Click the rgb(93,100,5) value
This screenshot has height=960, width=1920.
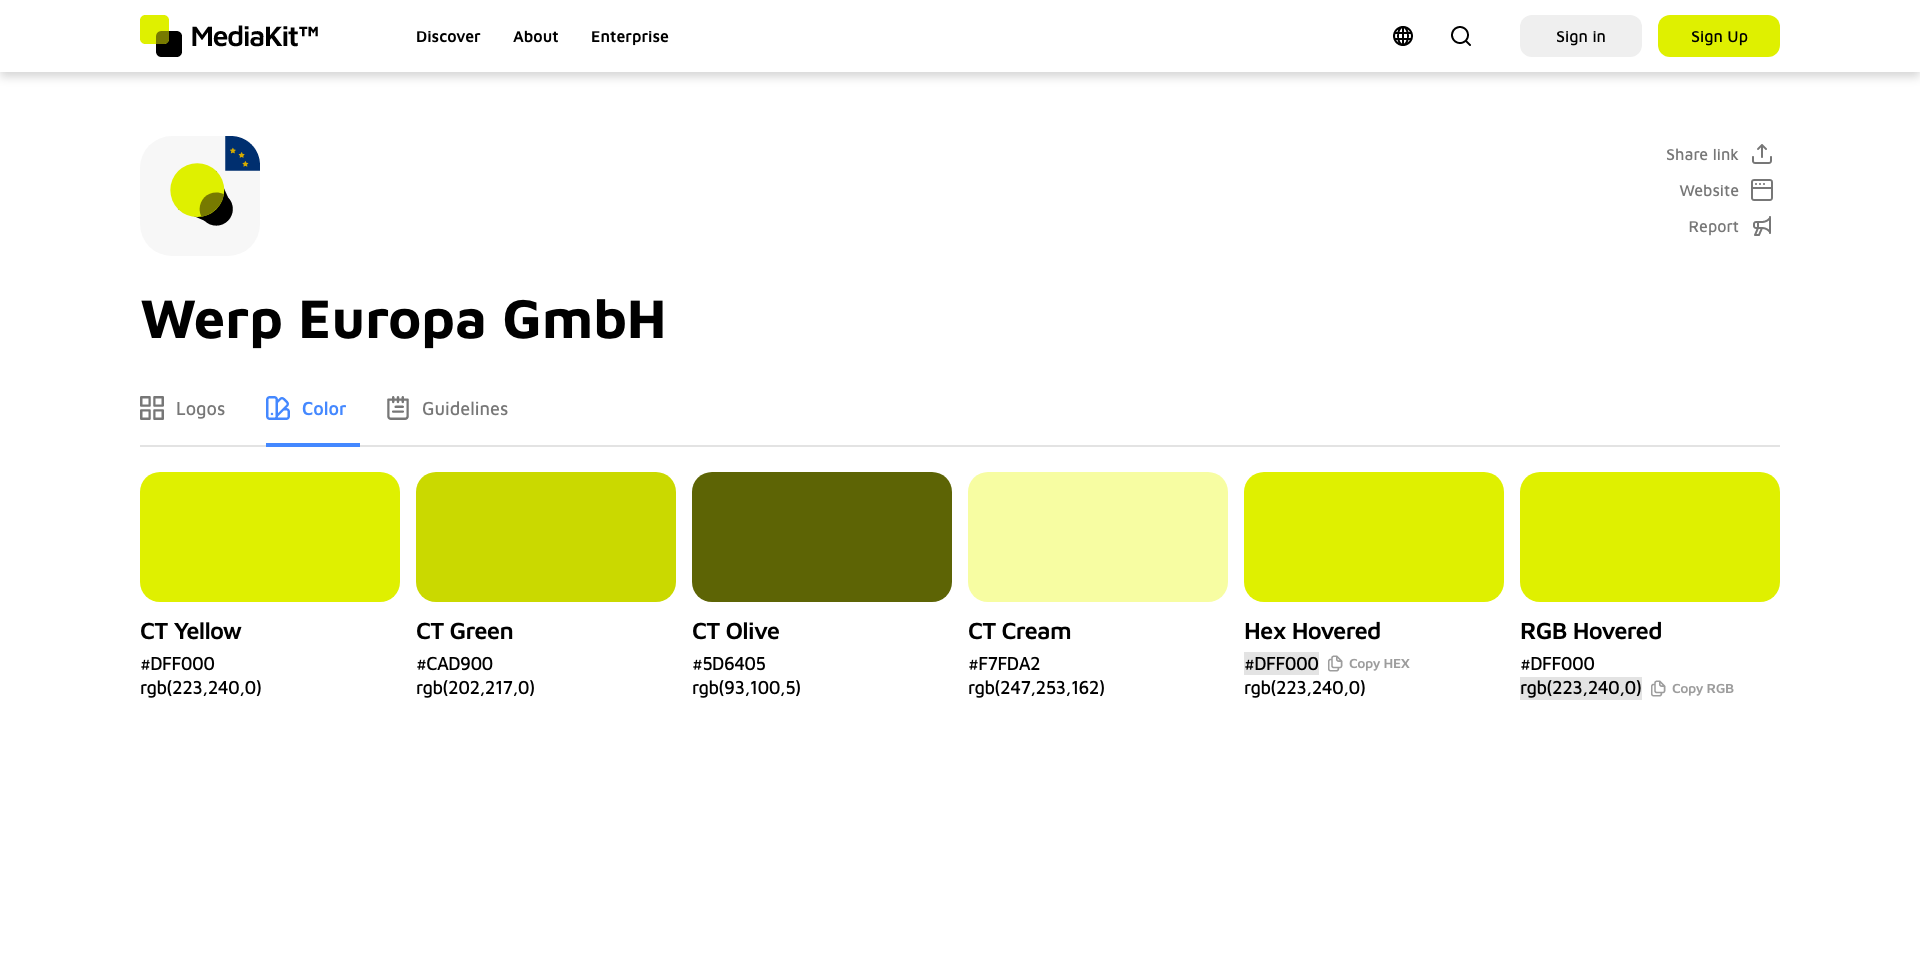[747, 688]
